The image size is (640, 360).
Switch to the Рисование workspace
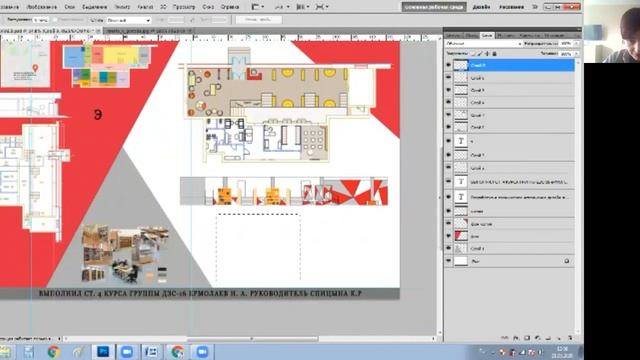click(511, 7)
